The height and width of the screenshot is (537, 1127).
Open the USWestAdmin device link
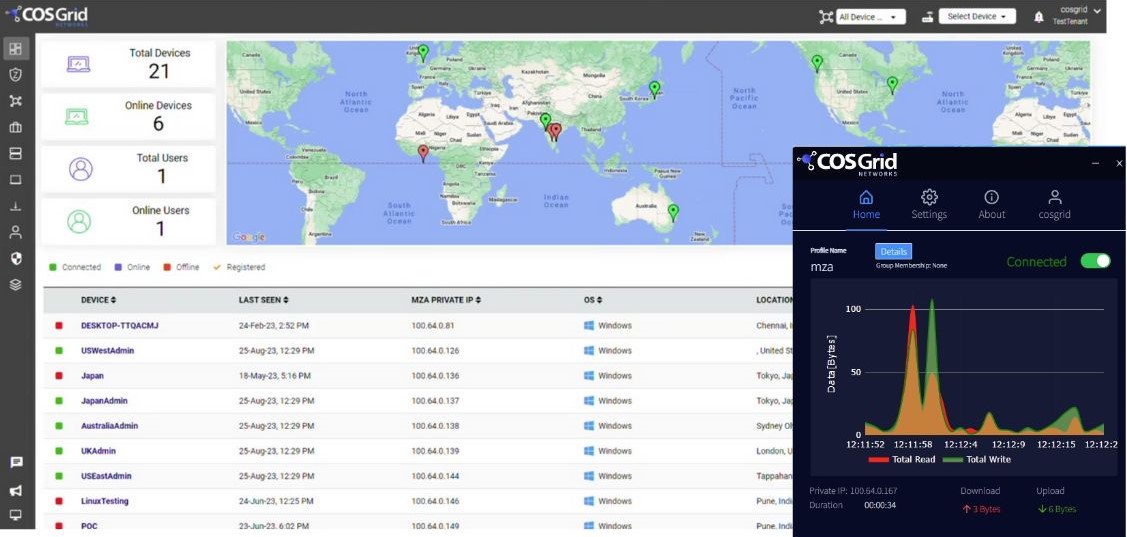(x=107, y=351)
